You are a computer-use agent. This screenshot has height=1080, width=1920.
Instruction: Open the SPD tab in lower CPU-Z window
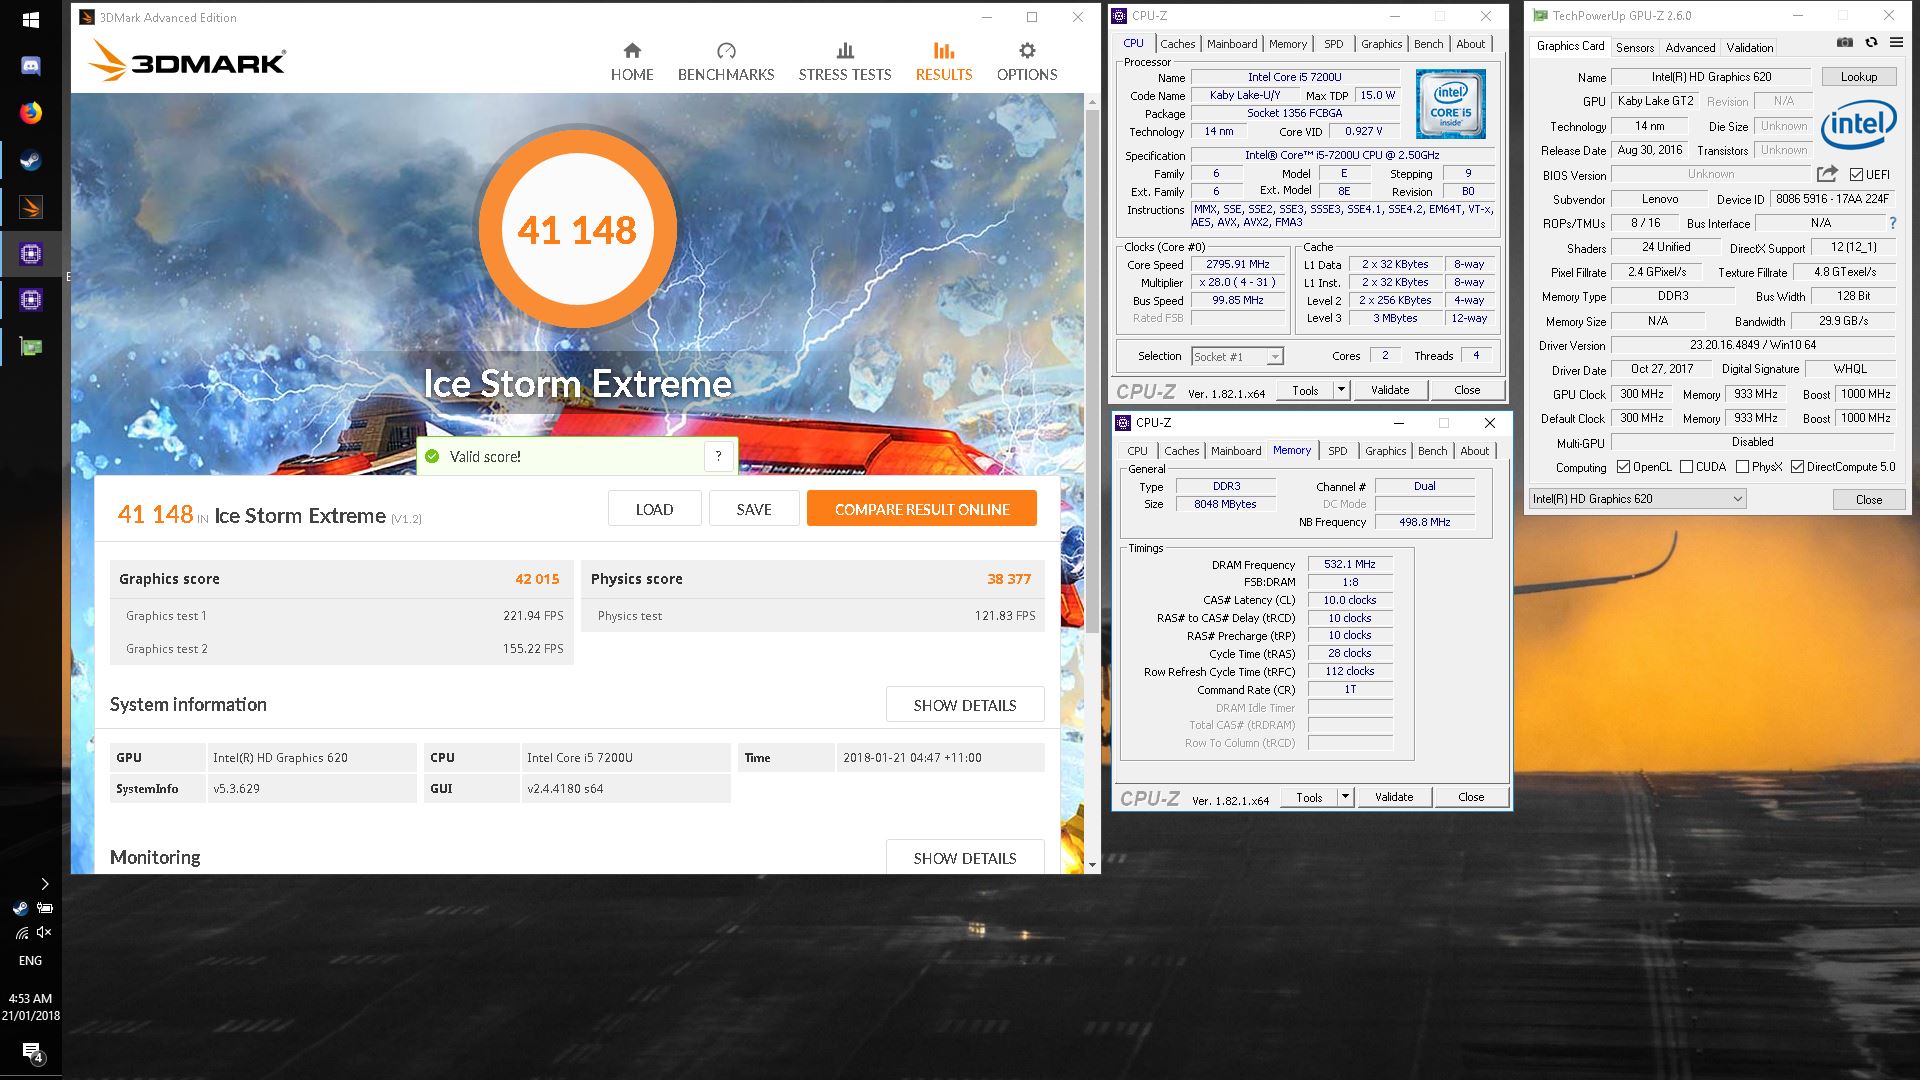tap(1337, 451)
